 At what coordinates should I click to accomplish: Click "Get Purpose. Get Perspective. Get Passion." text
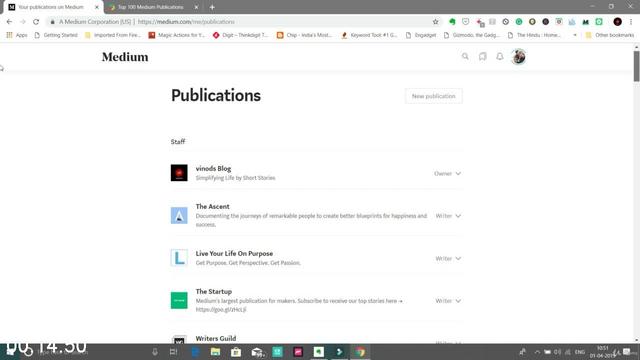[x=248, y=263]
